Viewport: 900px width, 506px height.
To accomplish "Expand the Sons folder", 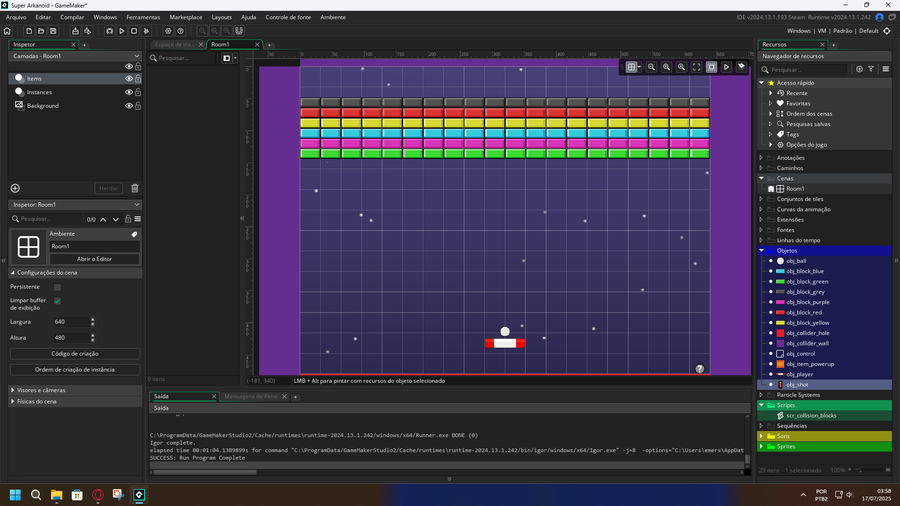I will coord(762,436).
